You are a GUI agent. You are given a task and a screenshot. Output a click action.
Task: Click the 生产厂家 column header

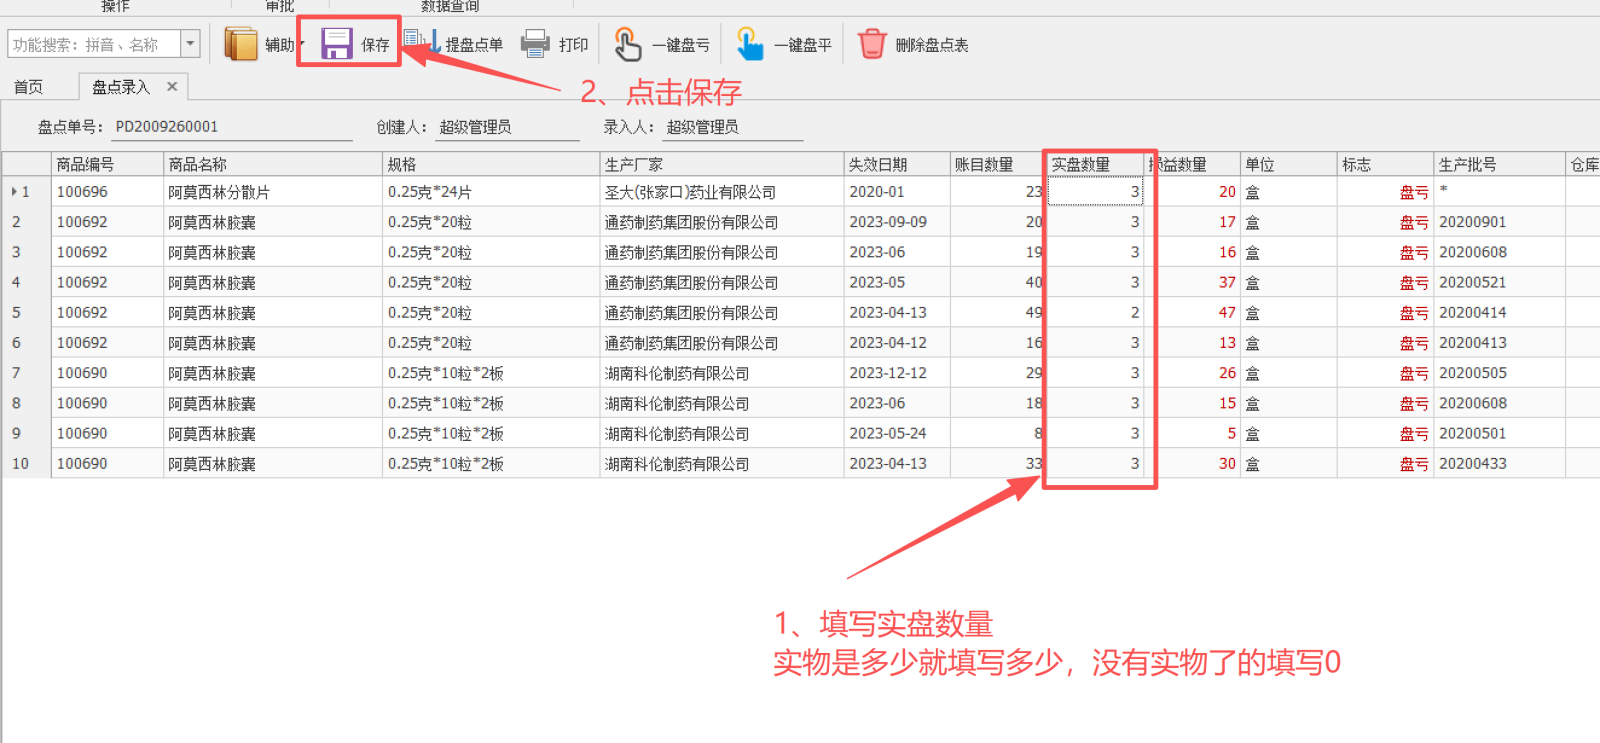721,165
